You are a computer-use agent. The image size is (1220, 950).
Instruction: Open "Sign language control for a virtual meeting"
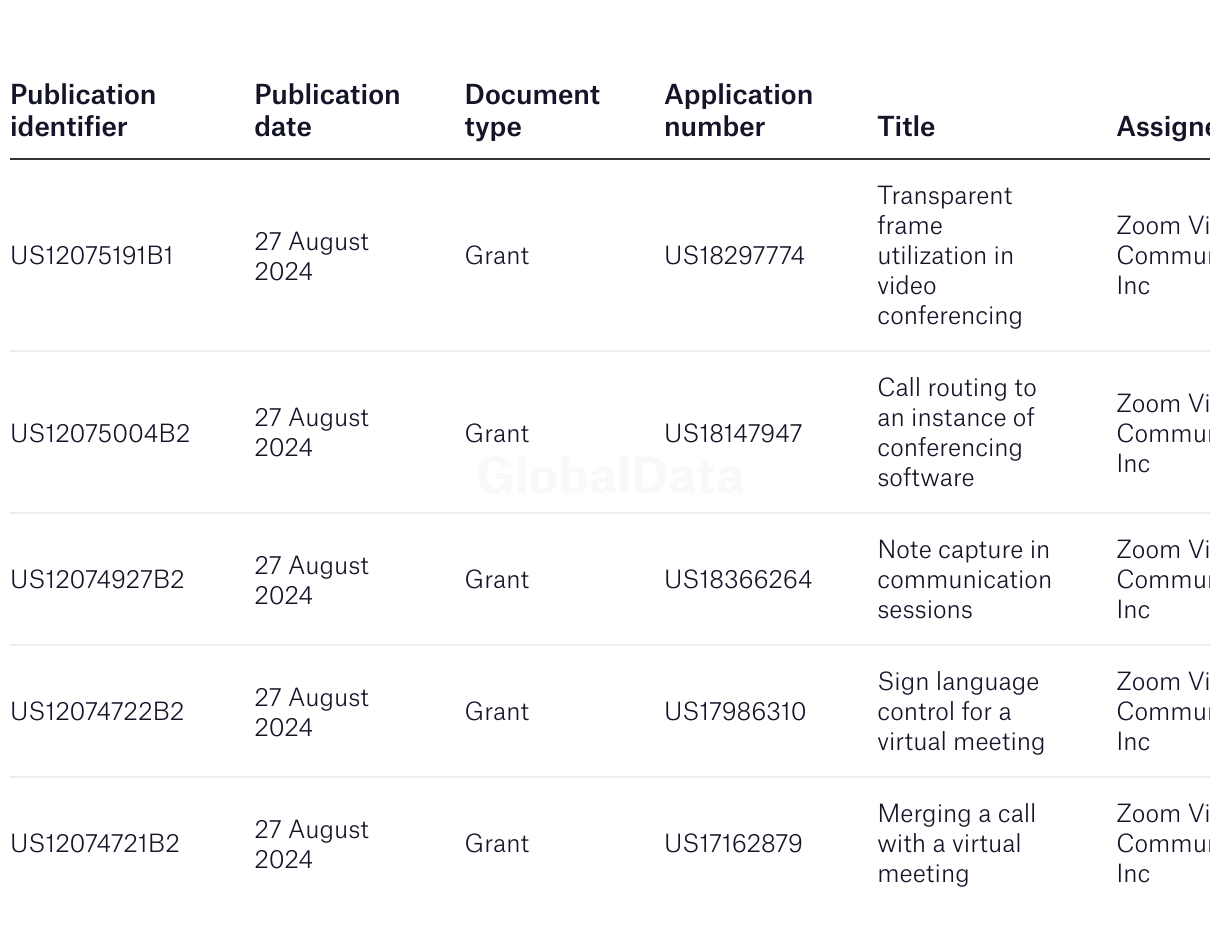click(960, 712)
